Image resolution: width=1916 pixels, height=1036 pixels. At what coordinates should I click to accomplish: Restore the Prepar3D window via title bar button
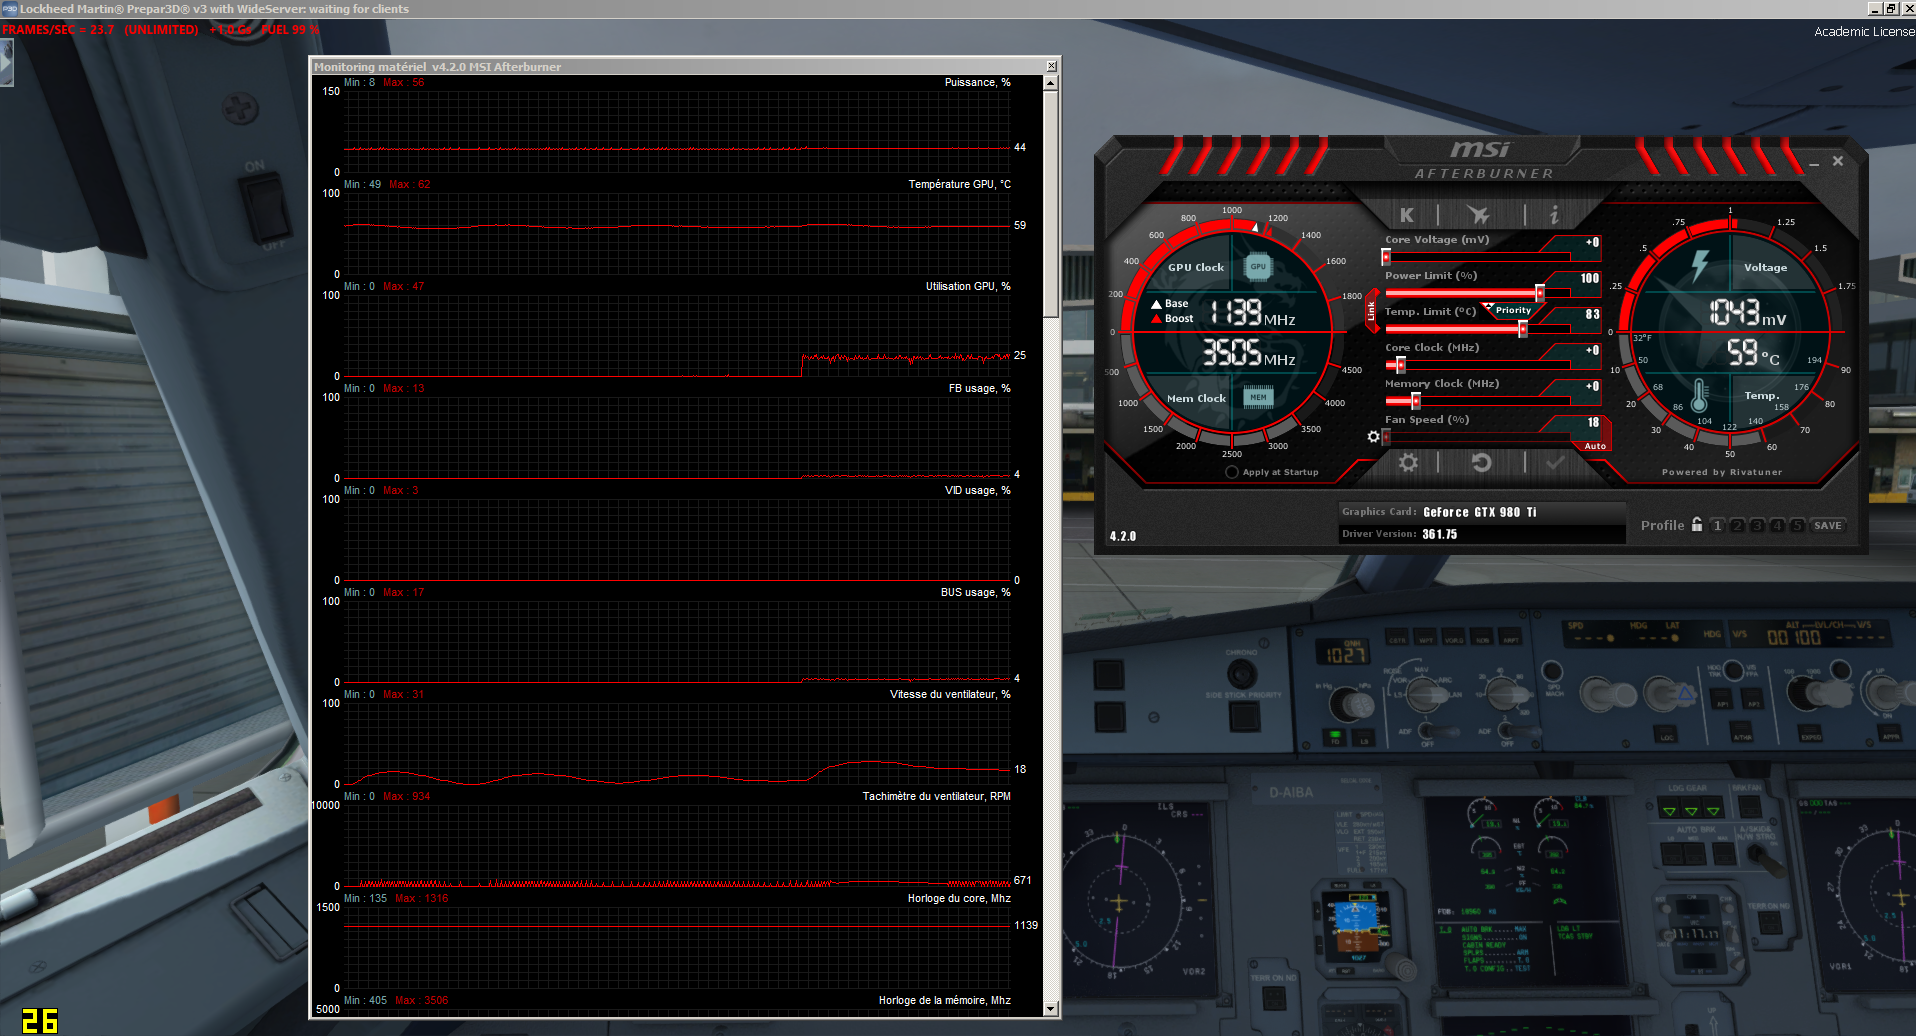tap(1890, 8)
